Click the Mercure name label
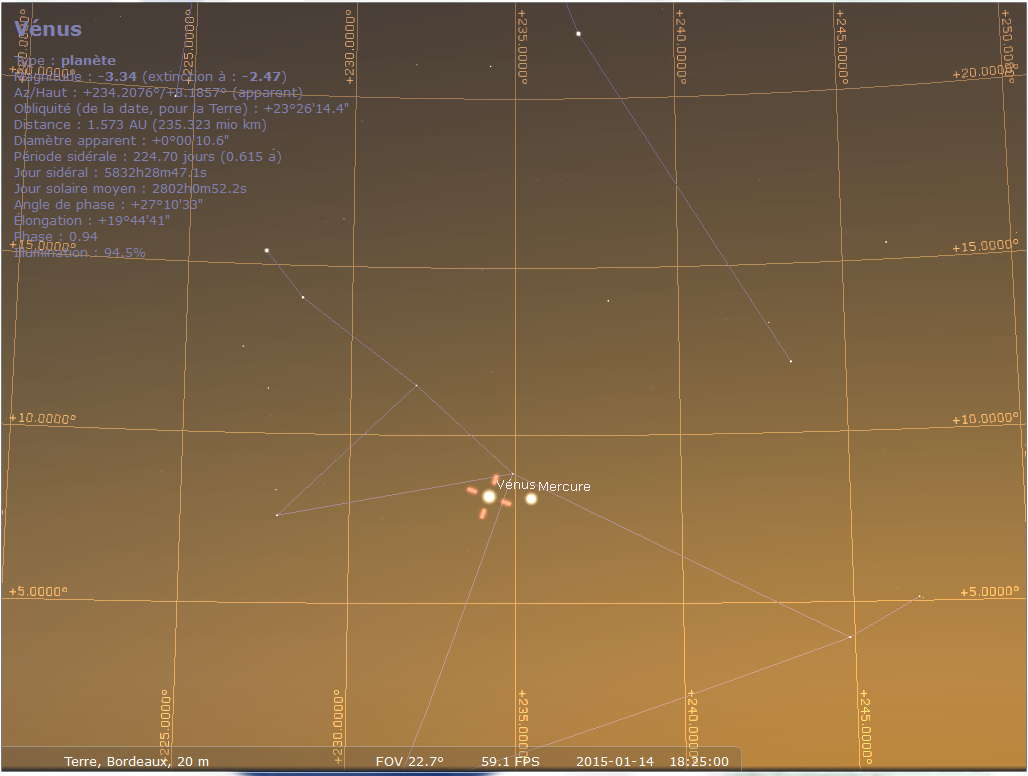1028x776 pixels. click(x=564, y=487)
